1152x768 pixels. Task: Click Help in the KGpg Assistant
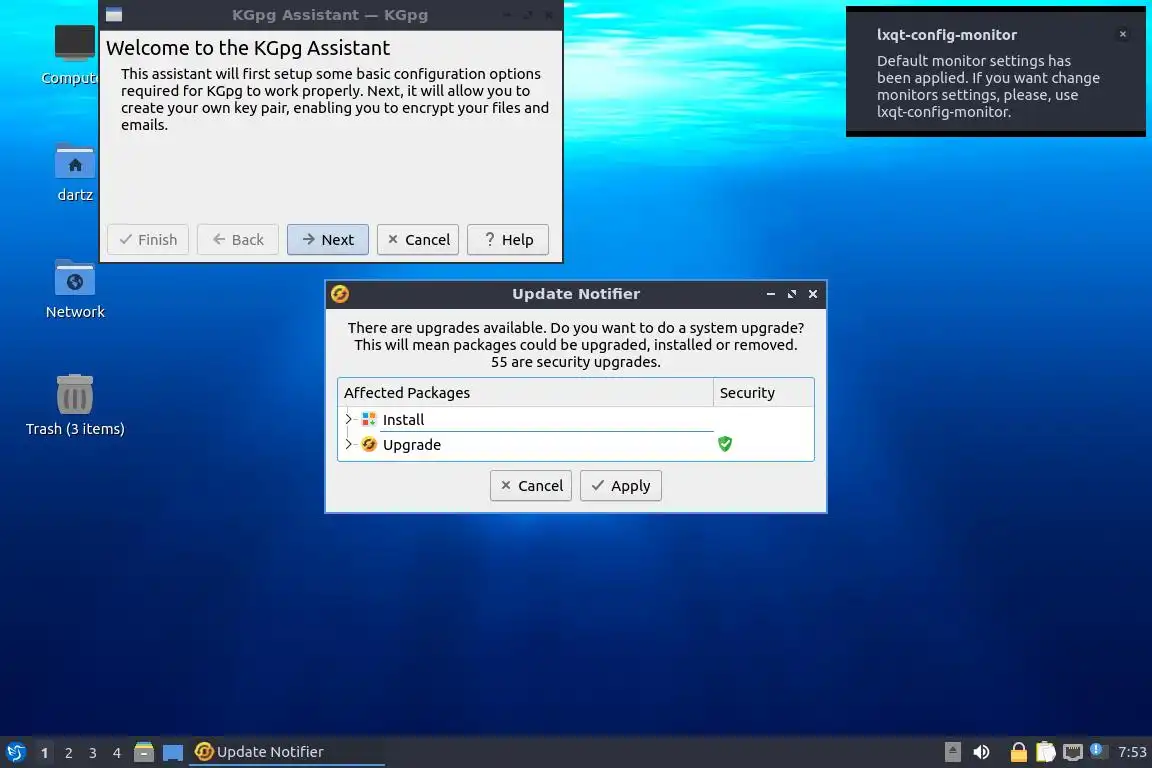point(508,240)
